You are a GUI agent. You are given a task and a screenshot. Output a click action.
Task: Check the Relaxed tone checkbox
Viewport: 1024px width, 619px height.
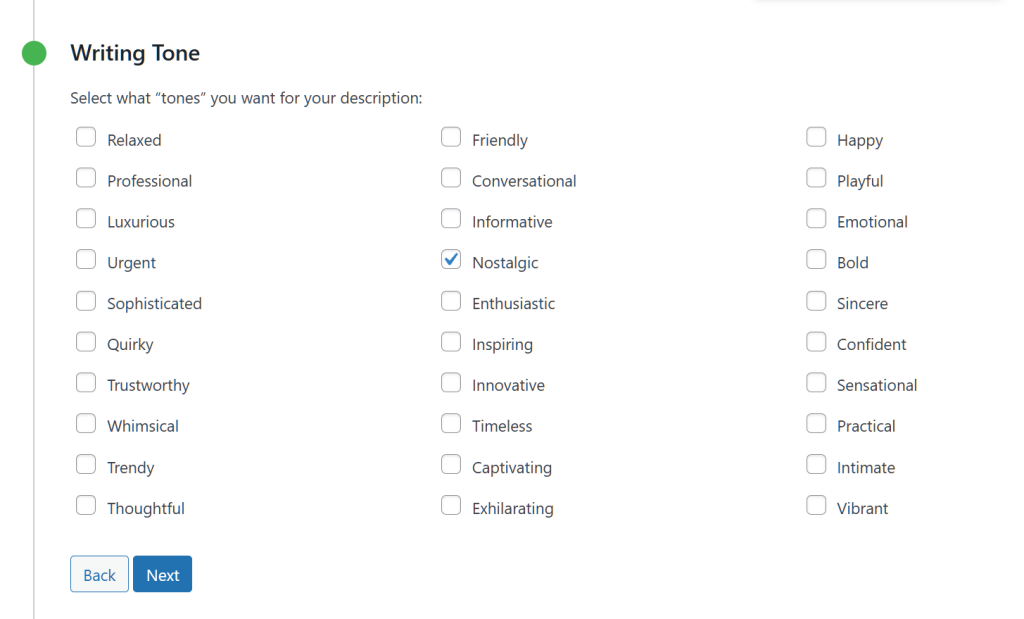click(x=86, y=138)
